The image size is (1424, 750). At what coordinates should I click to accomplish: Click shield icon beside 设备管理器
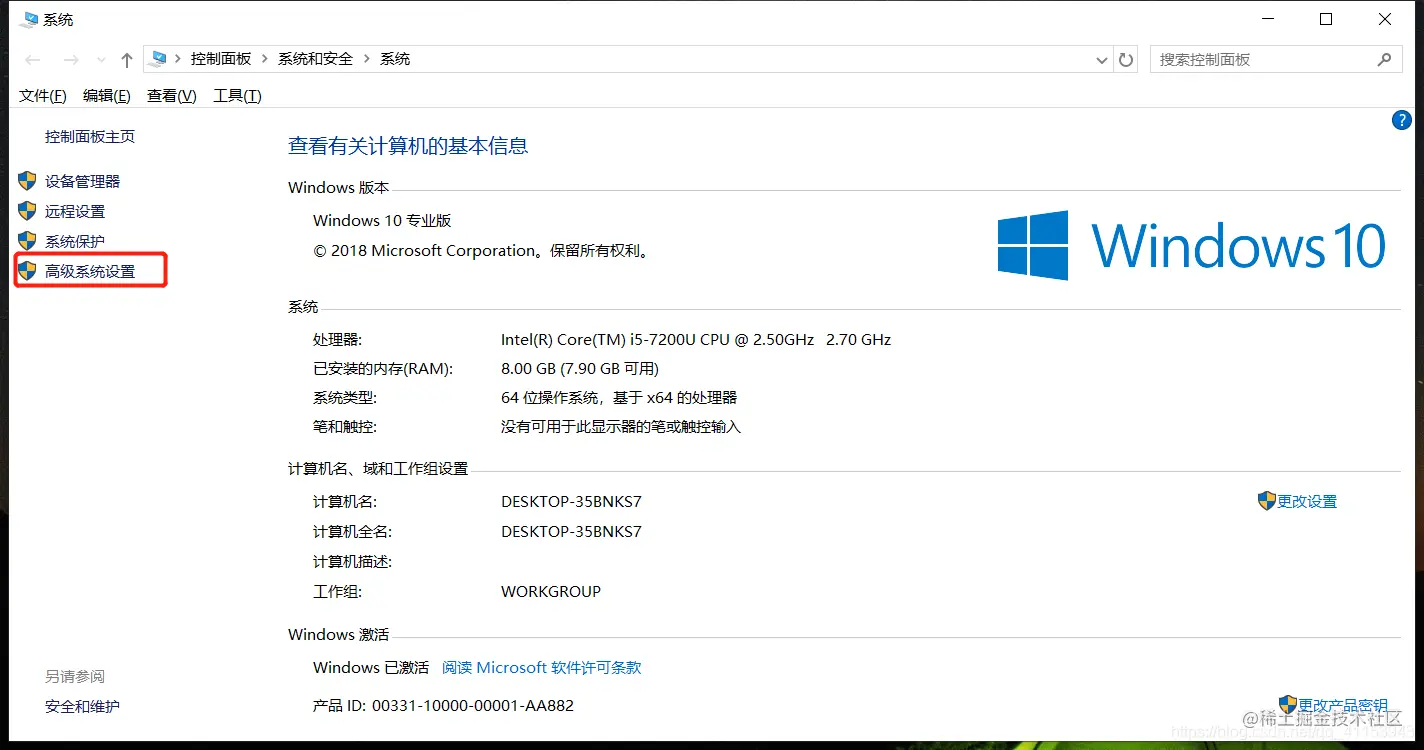[27, 181]
